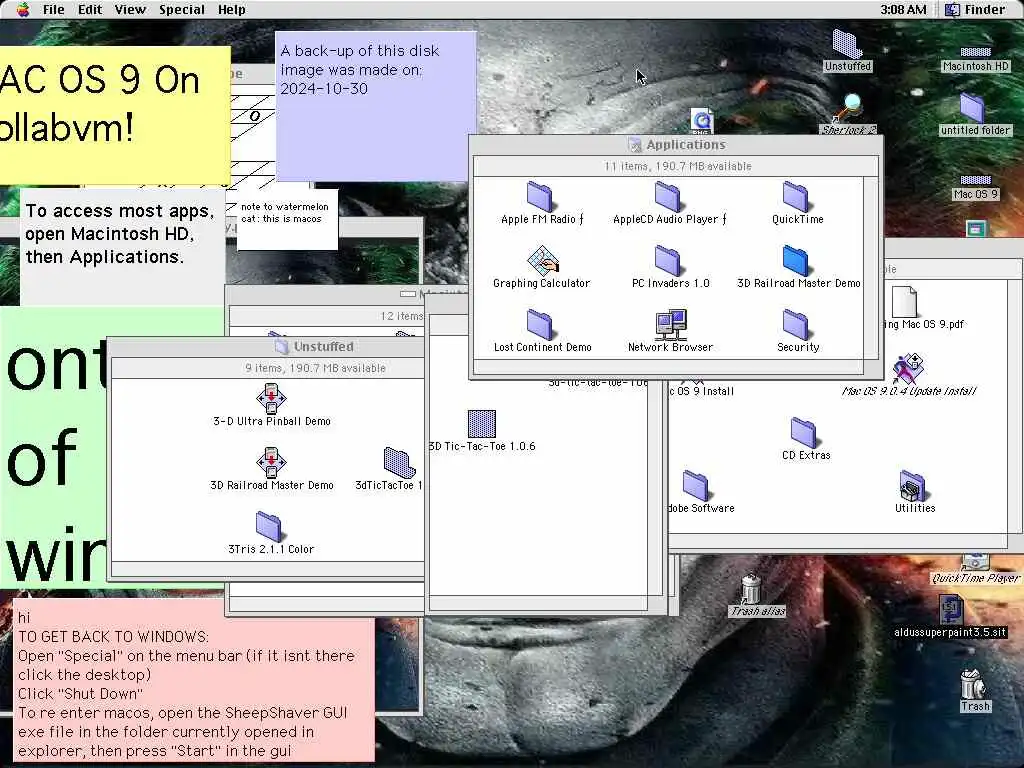Select the Mac OS 9 disk icon
The image size is (1024, 768).
[976, 180]
